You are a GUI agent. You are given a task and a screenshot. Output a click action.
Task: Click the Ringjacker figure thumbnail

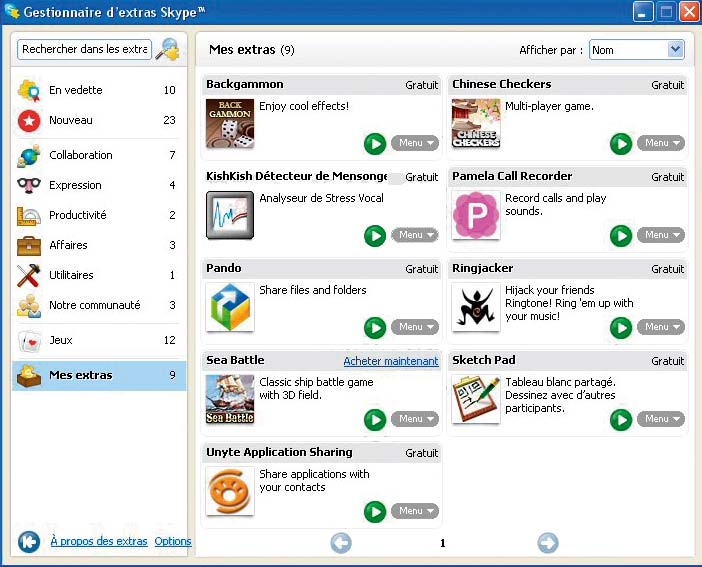[x=476, y=307]
